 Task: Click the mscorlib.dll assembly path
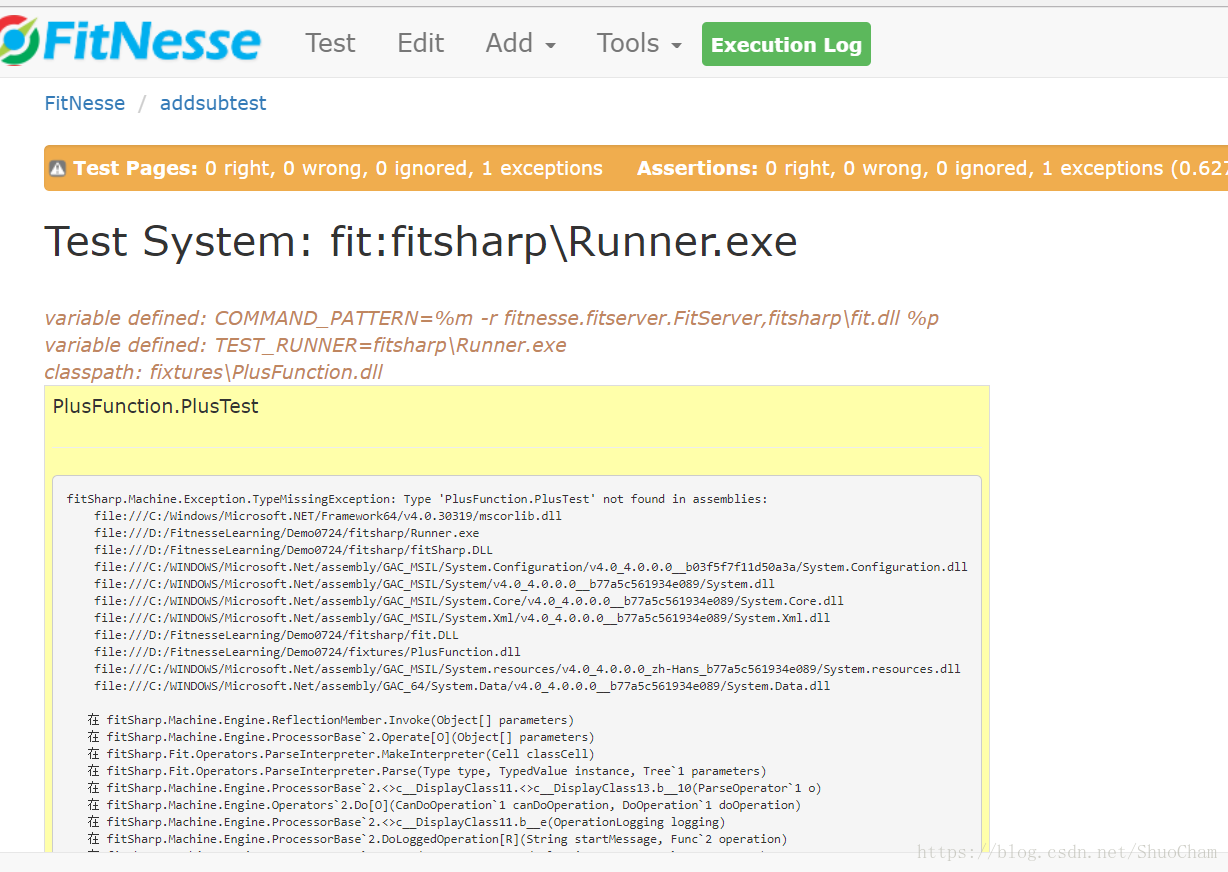(328, 516)
